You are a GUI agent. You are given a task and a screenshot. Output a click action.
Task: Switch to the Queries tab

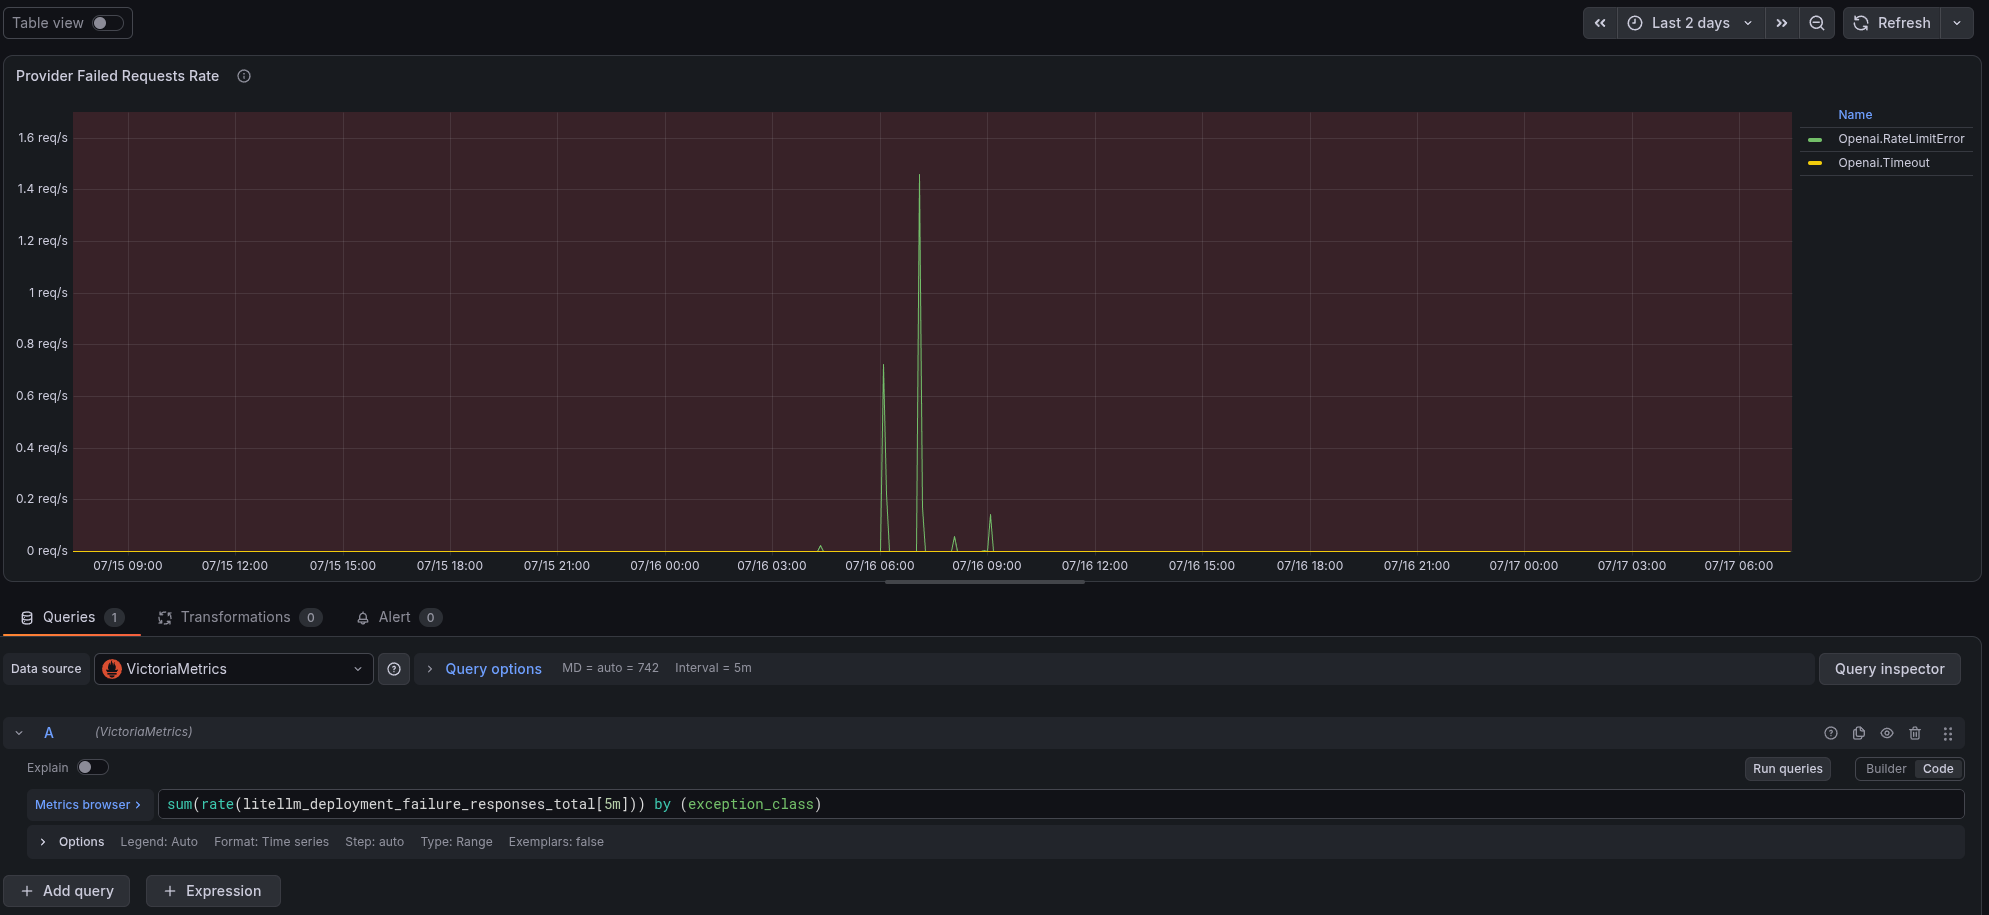point(72,617)
